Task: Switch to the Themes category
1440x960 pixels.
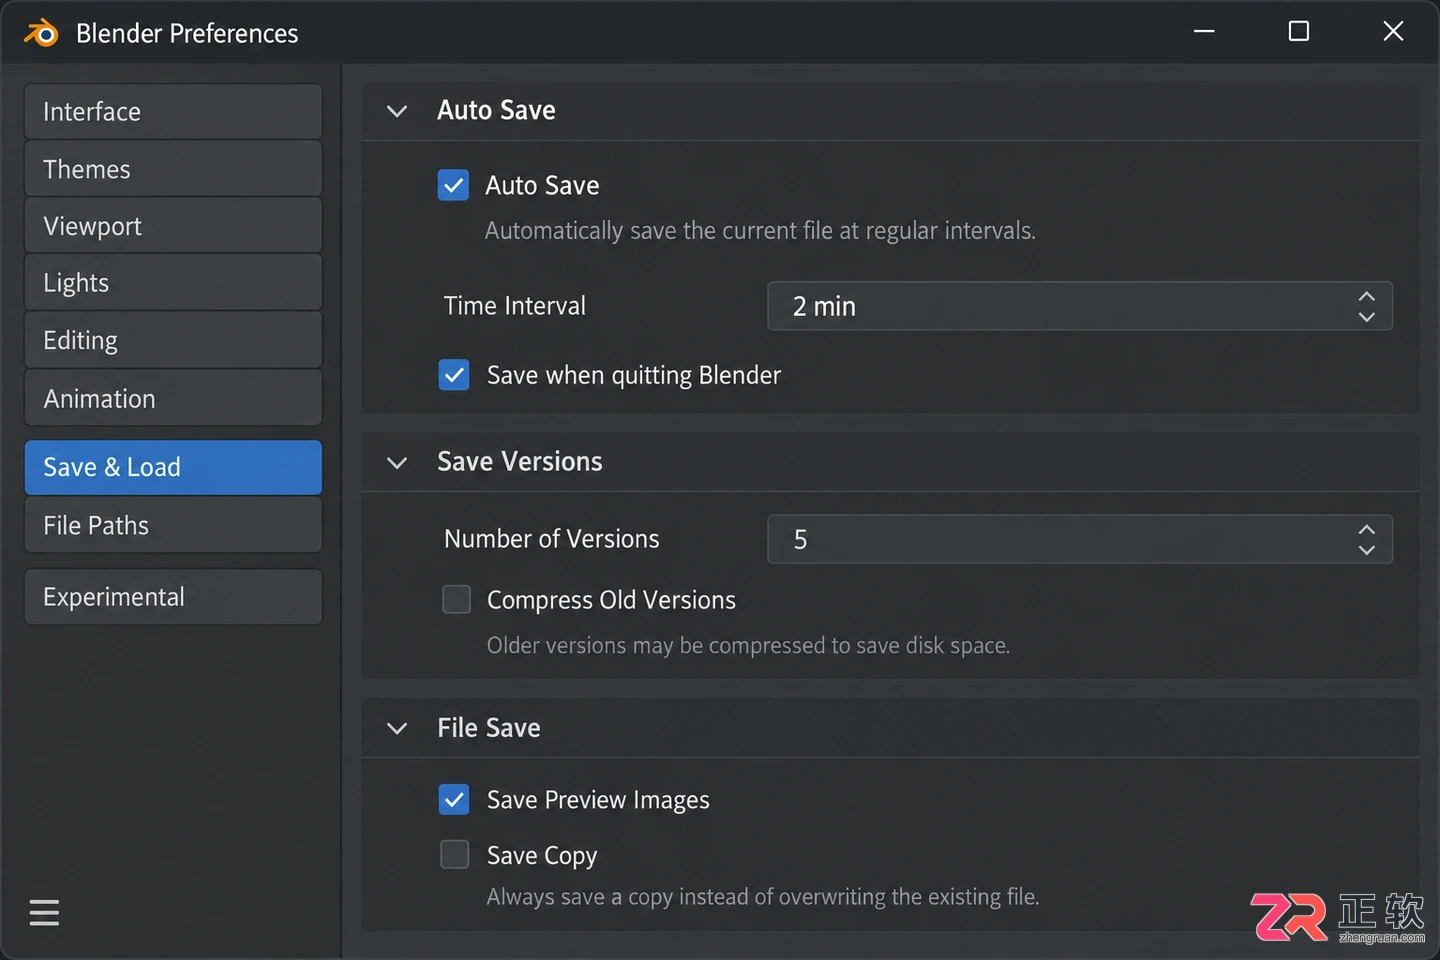Action: 173,169
